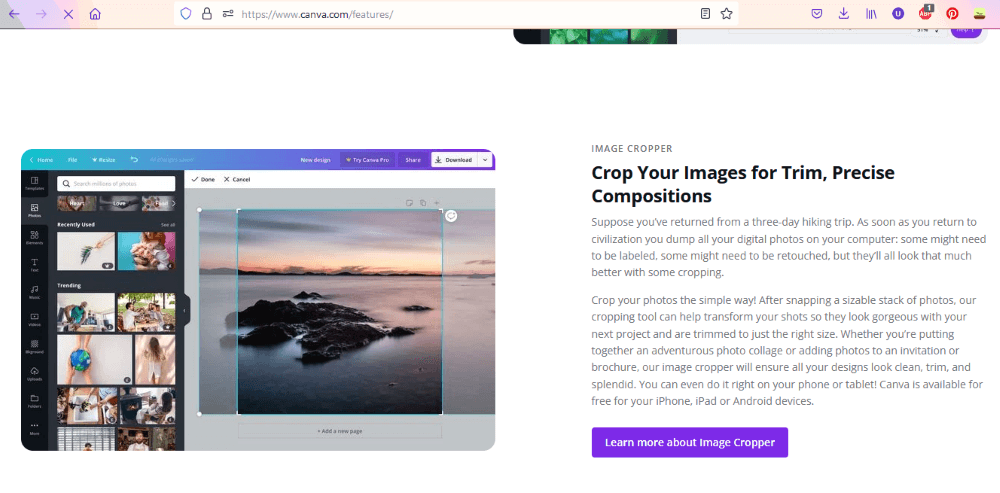Open the Adblock Plus extension
Viewport: 1000px width, 493px height.
click(925, 13)
